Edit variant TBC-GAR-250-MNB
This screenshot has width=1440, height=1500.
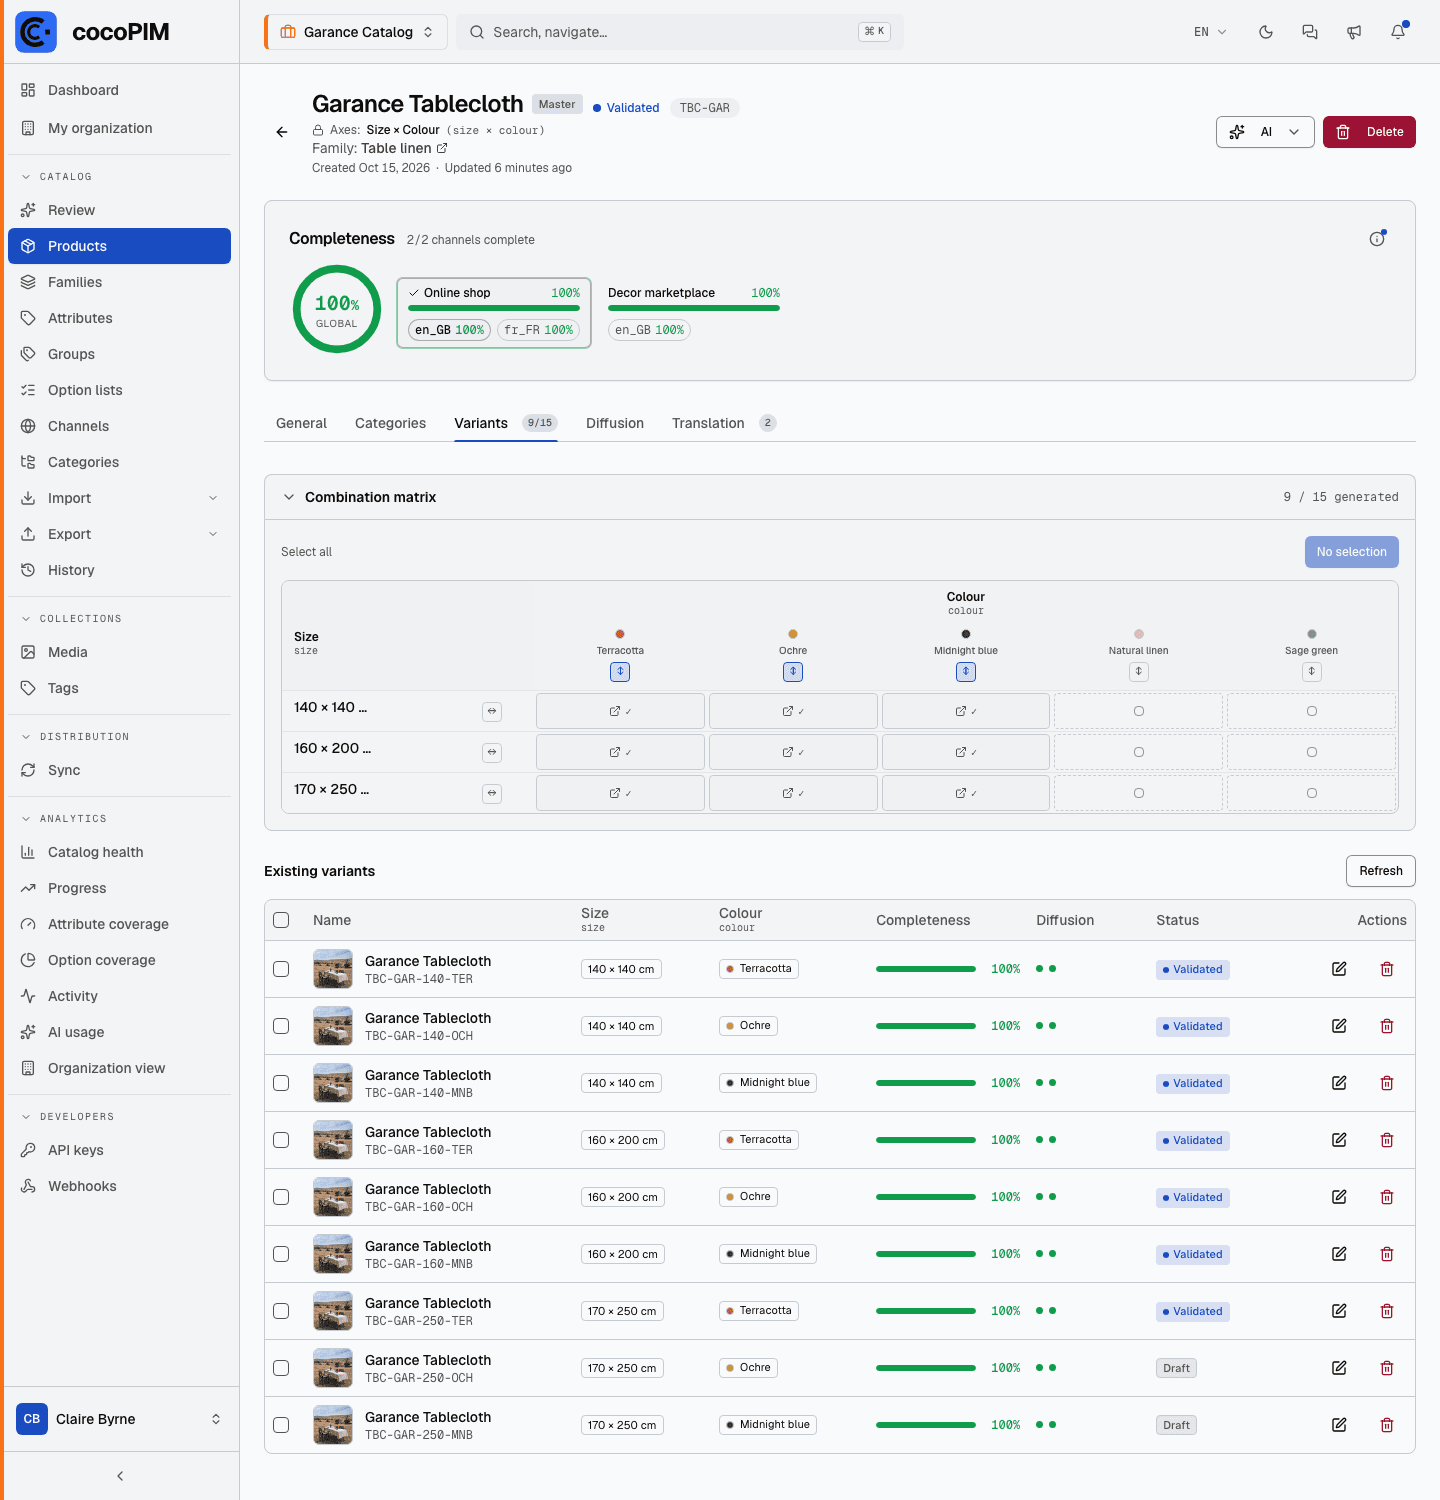[1339, 1425]
